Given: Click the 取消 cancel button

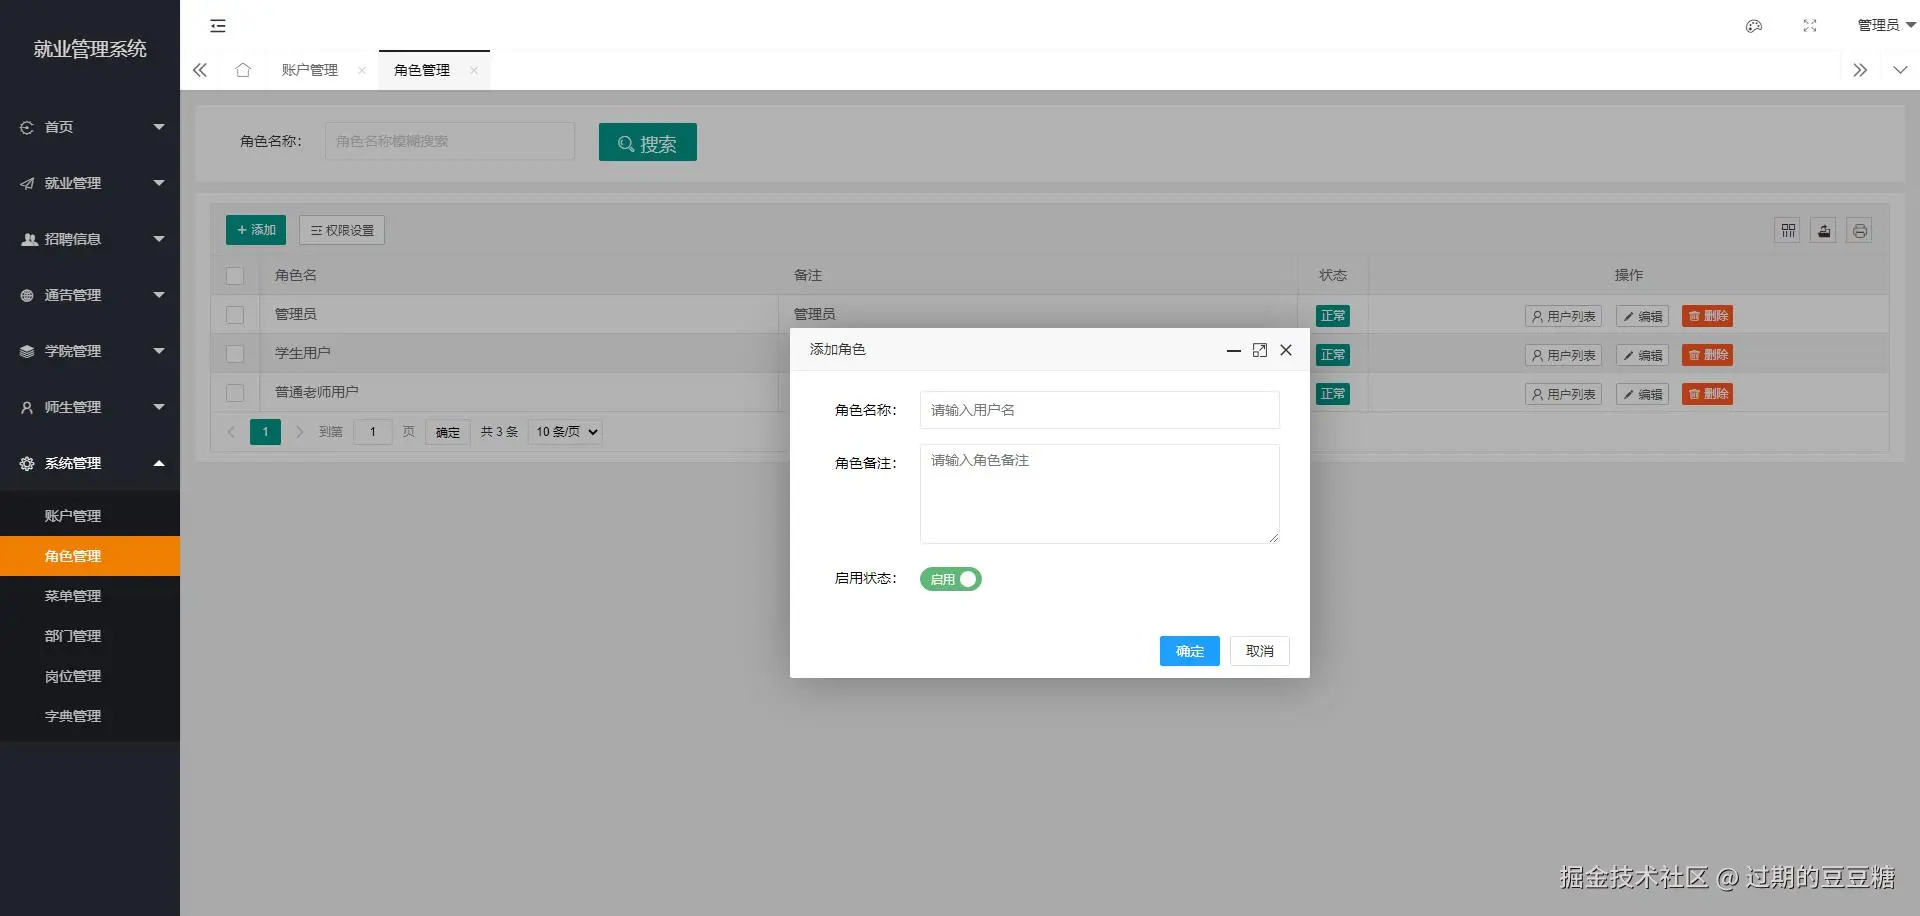Looking at the screenshot, I should tap(1259, 651).
